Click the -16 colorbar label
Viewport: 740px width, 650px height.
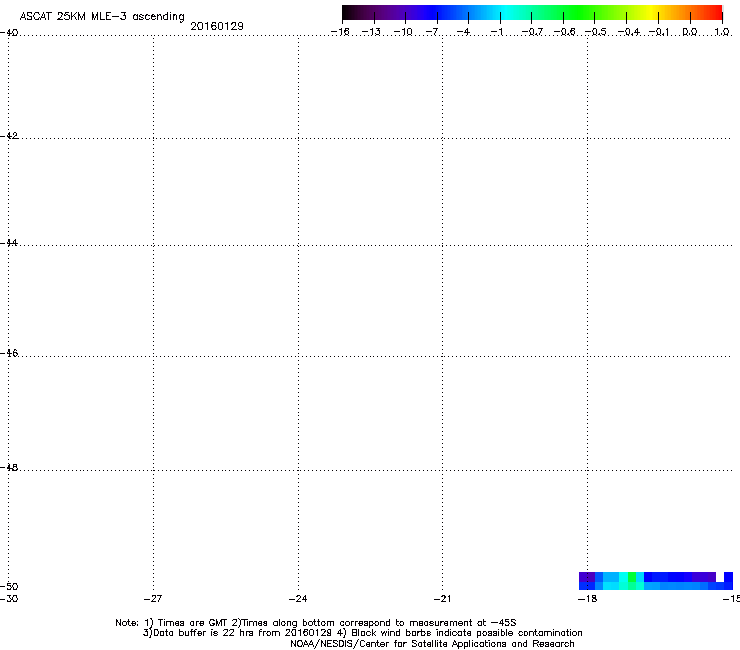(x=340, y=32)
